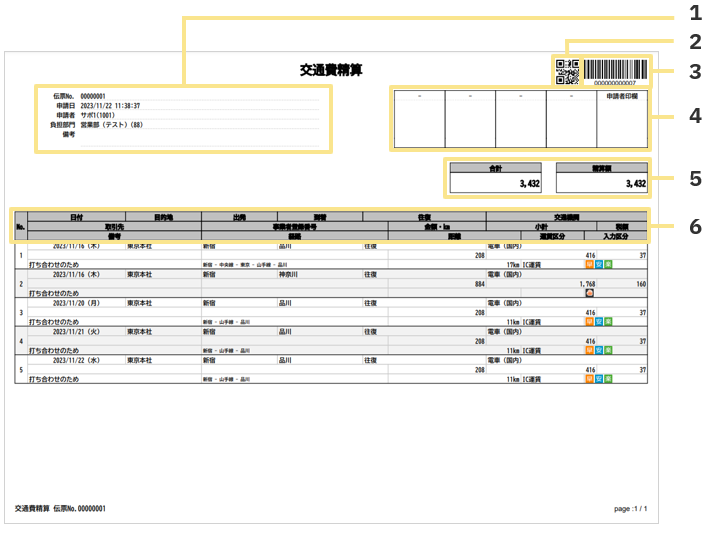Click the page :1 / 1 footer indicator
The height and width of the screenshot is (537, 711).
pos(630,509)
